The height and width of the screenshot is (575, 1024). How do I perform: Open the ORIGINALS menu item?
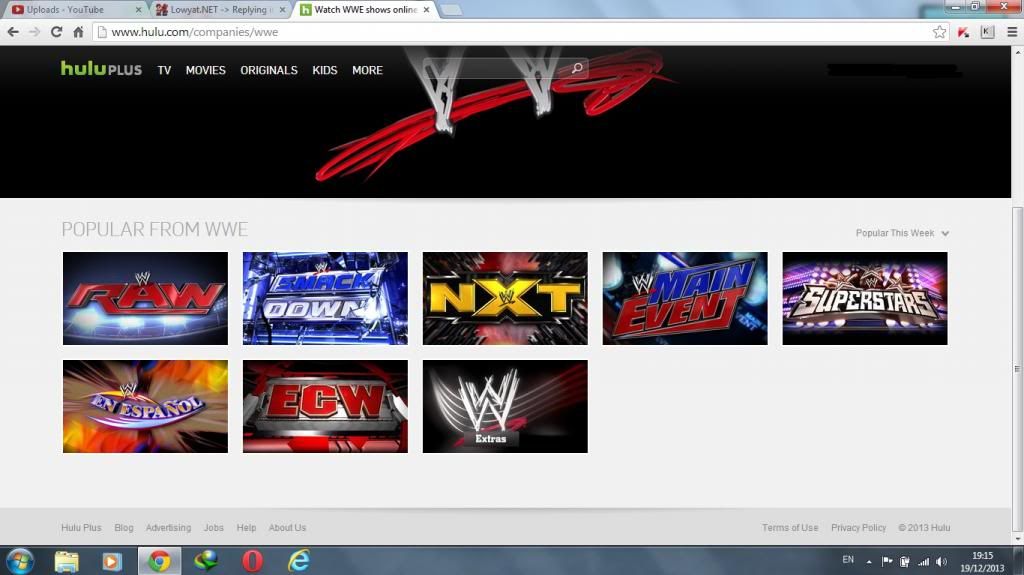pos(269,71)
